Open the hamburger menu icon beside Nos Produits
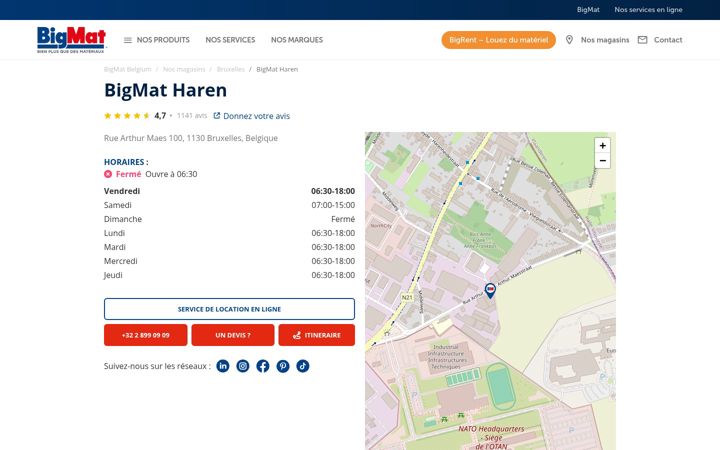The image size is (720, 450). (x=128, y=40)
